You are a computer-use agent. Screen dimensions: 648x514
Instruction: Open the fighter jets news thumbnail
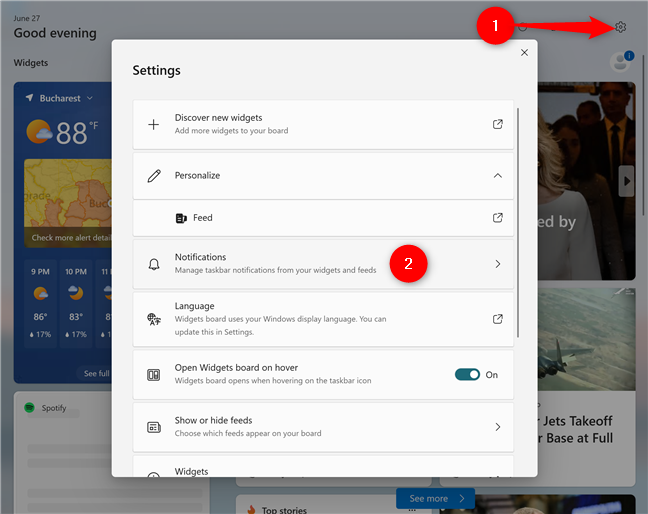pyautogui.click(x=586, y=339)
